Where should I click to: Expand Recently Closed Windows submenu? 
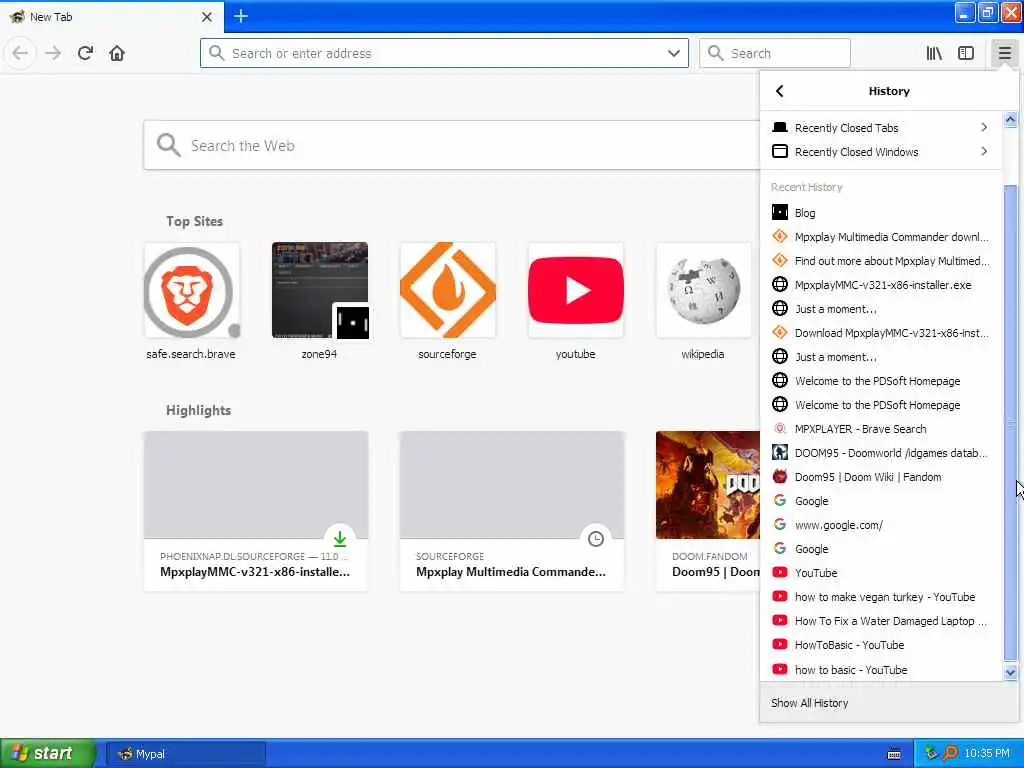880,152
